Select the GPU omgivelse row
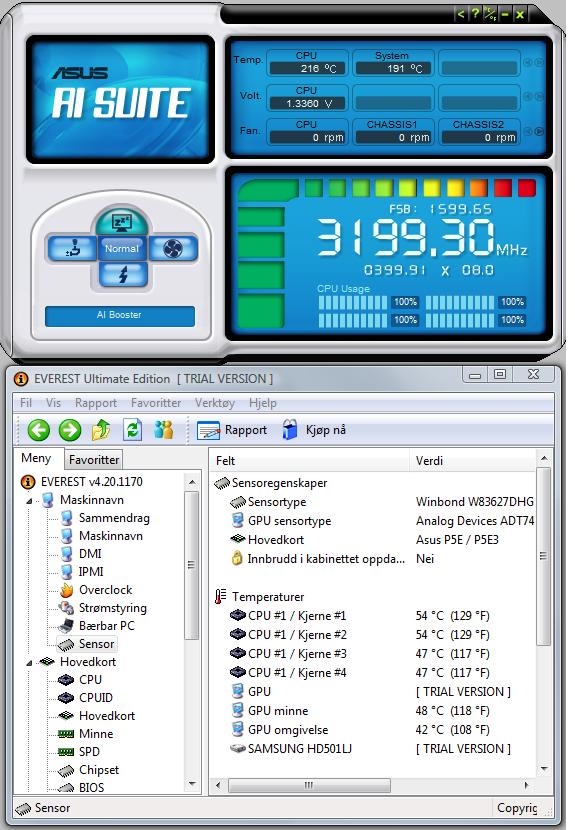Image resolution: width=575 pixels, height=830 pixels. pyautogui.click(x=373, y=730)
